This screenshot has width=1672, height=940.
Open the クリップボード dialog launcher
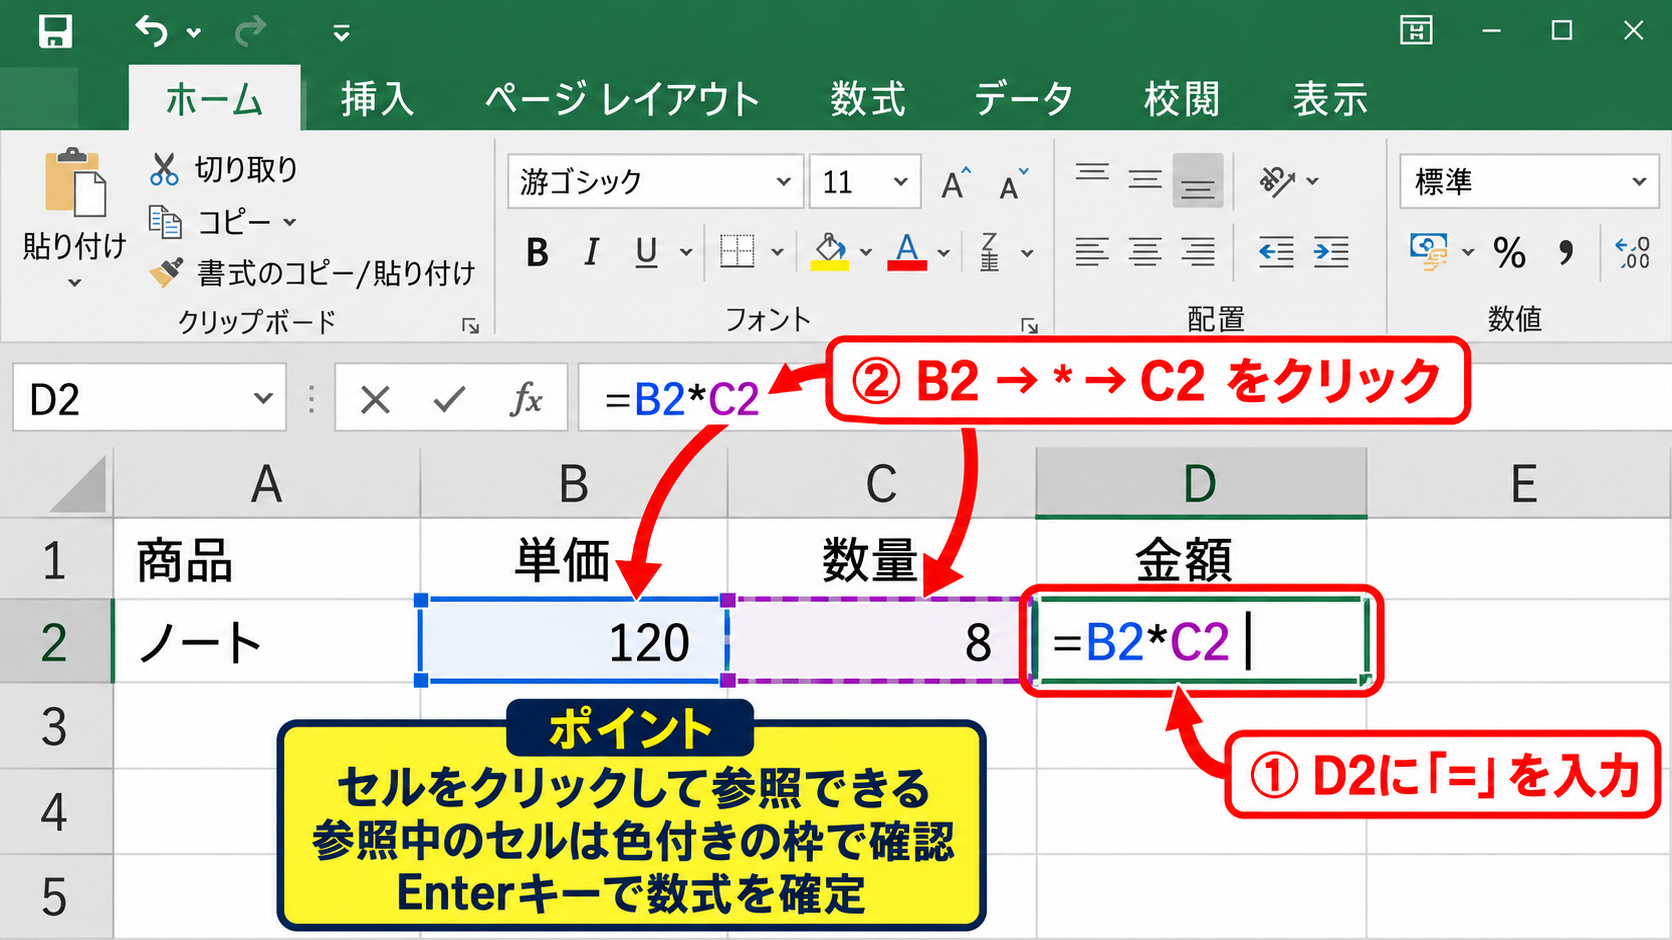click(x=470, y=326)
